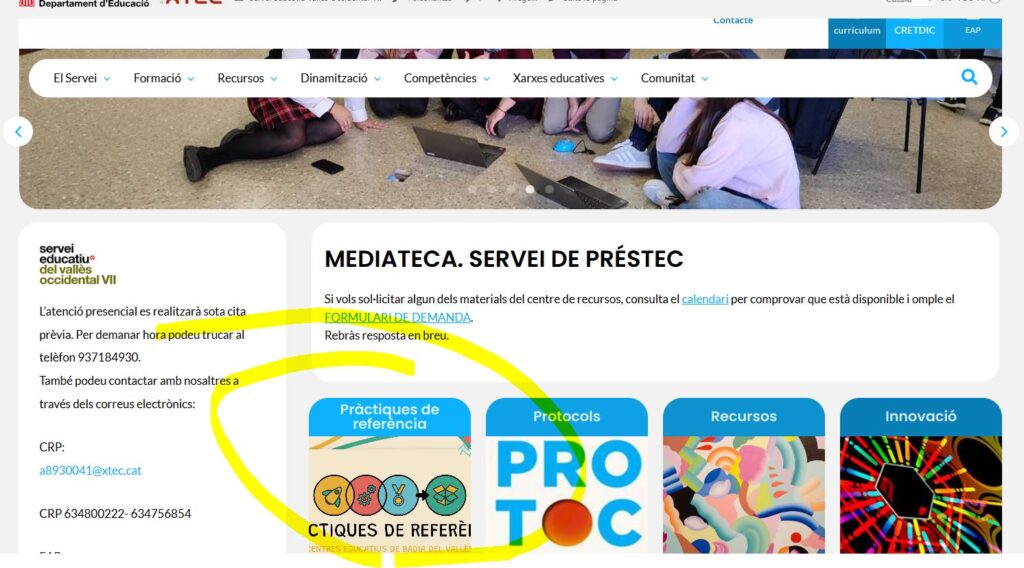Click the a8930041@xtec.cat email link
The width and height of the screenshot is (1024, 568).
point(90,470)
